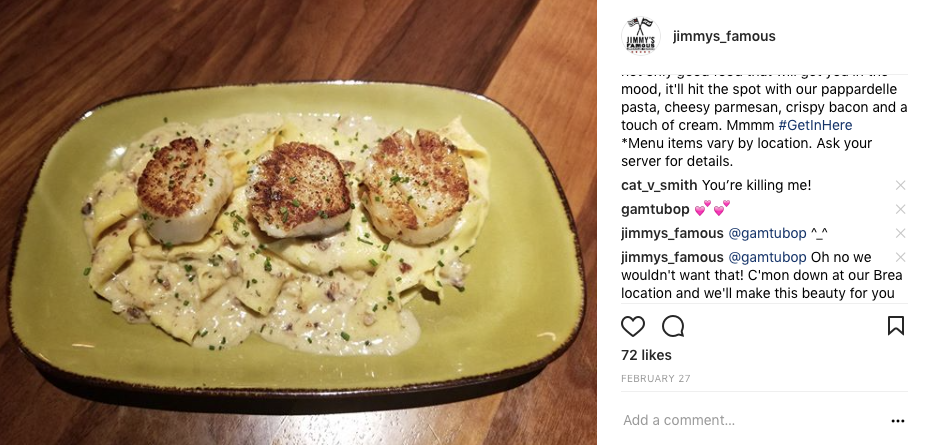The height and width of the screenshot is (445, 930).
Task: Save post with the bookmark icon
Action: pyautogui.click(x=896, y=326)
